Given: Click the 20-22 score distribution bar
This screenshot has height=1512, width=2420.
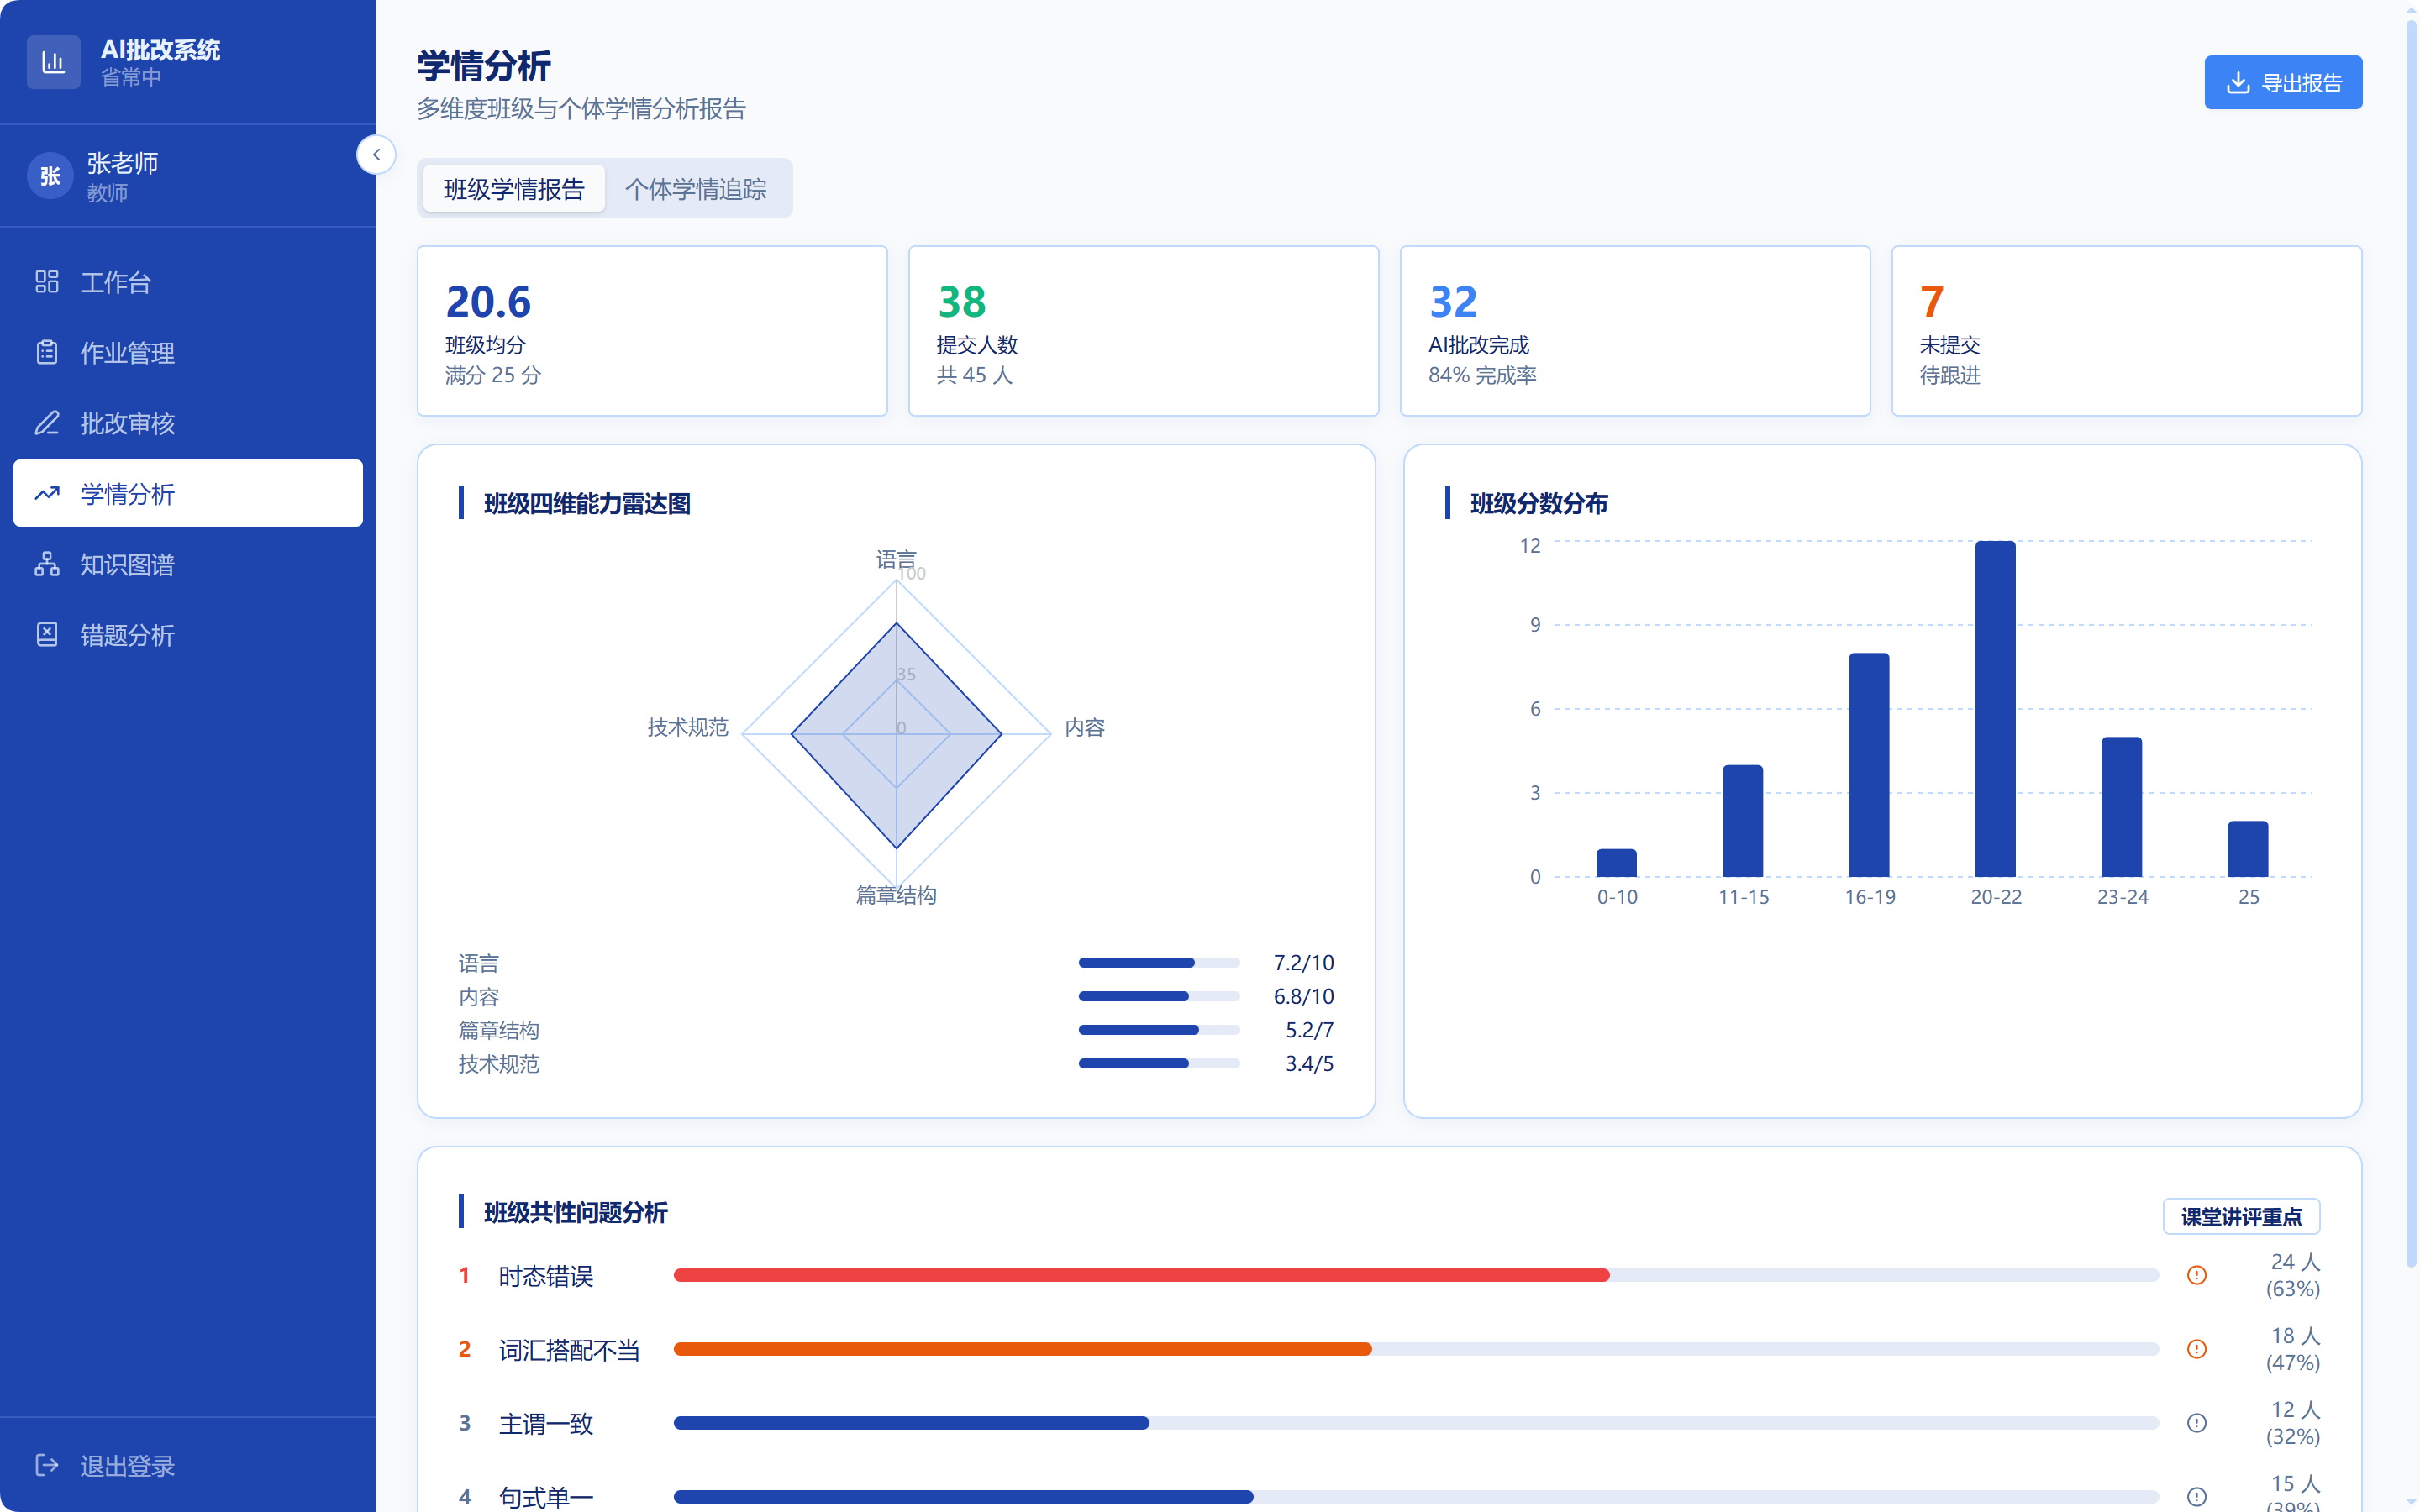Looking at the screenshot, I should 1995,709.
